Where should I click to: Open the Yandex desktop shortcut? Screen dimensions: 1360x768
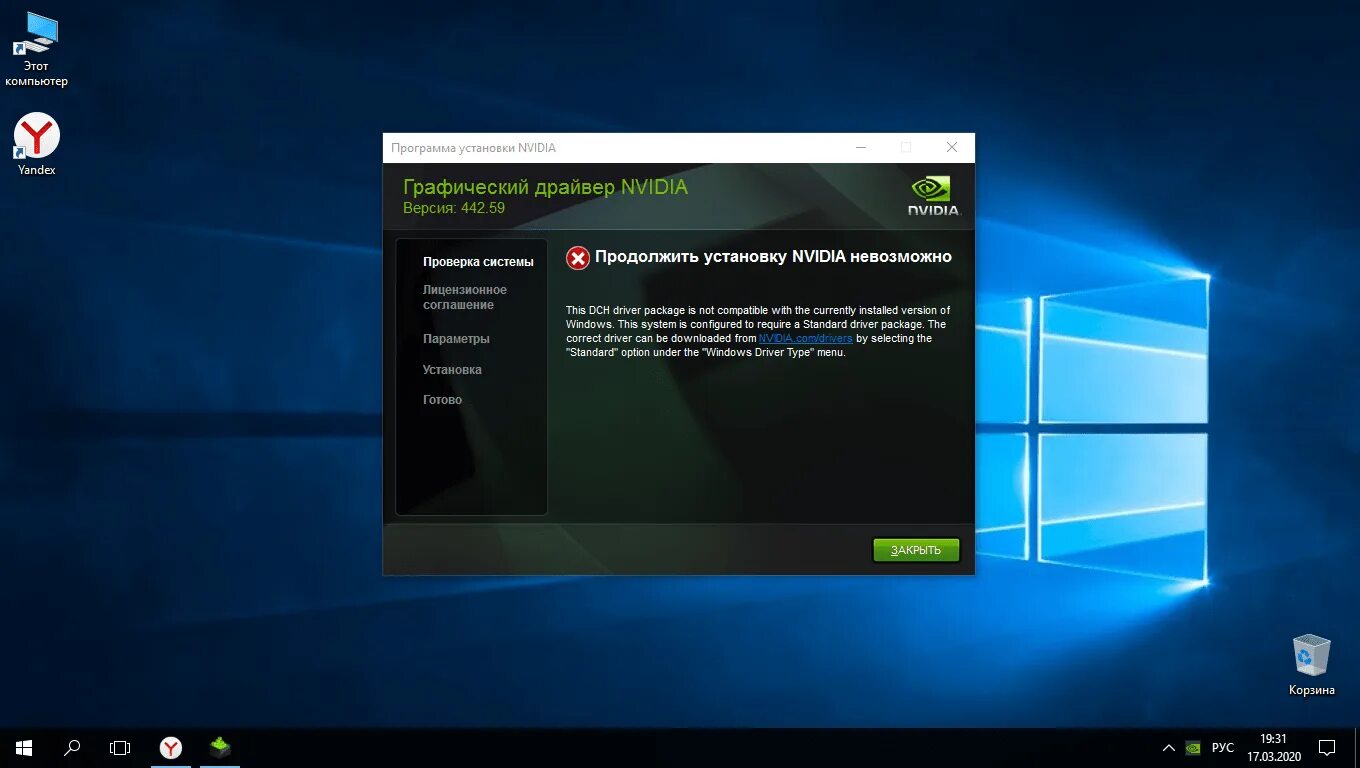click(37, 144)
